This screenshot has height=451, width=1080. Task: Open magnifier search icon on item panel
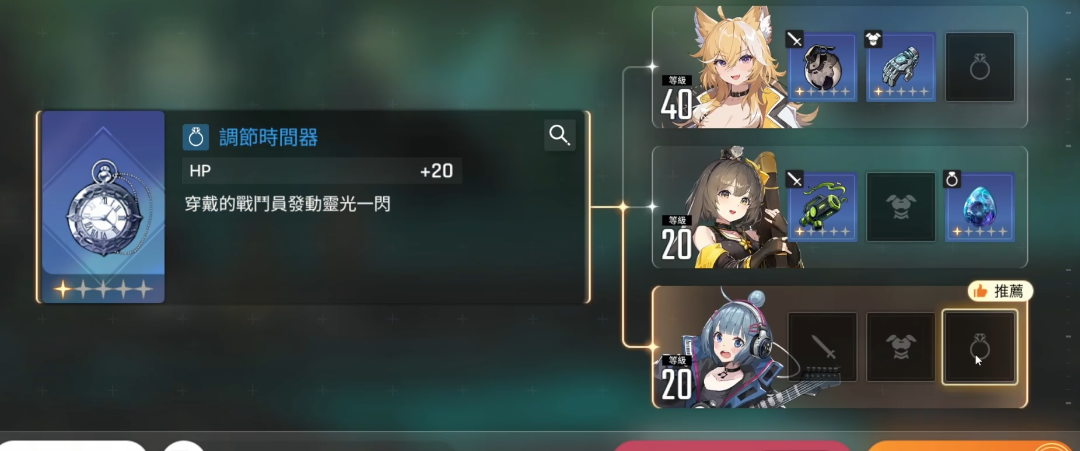pyautogui.click(x=560, y=136)
